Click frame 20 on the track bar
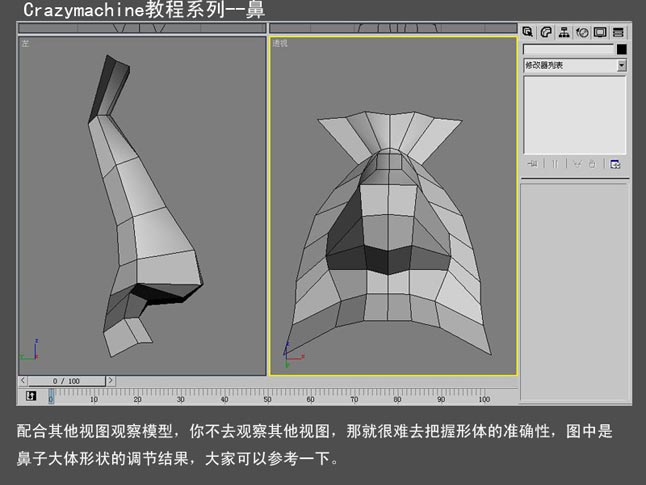The width and height of the screenshot is (646, 485). 138,399
